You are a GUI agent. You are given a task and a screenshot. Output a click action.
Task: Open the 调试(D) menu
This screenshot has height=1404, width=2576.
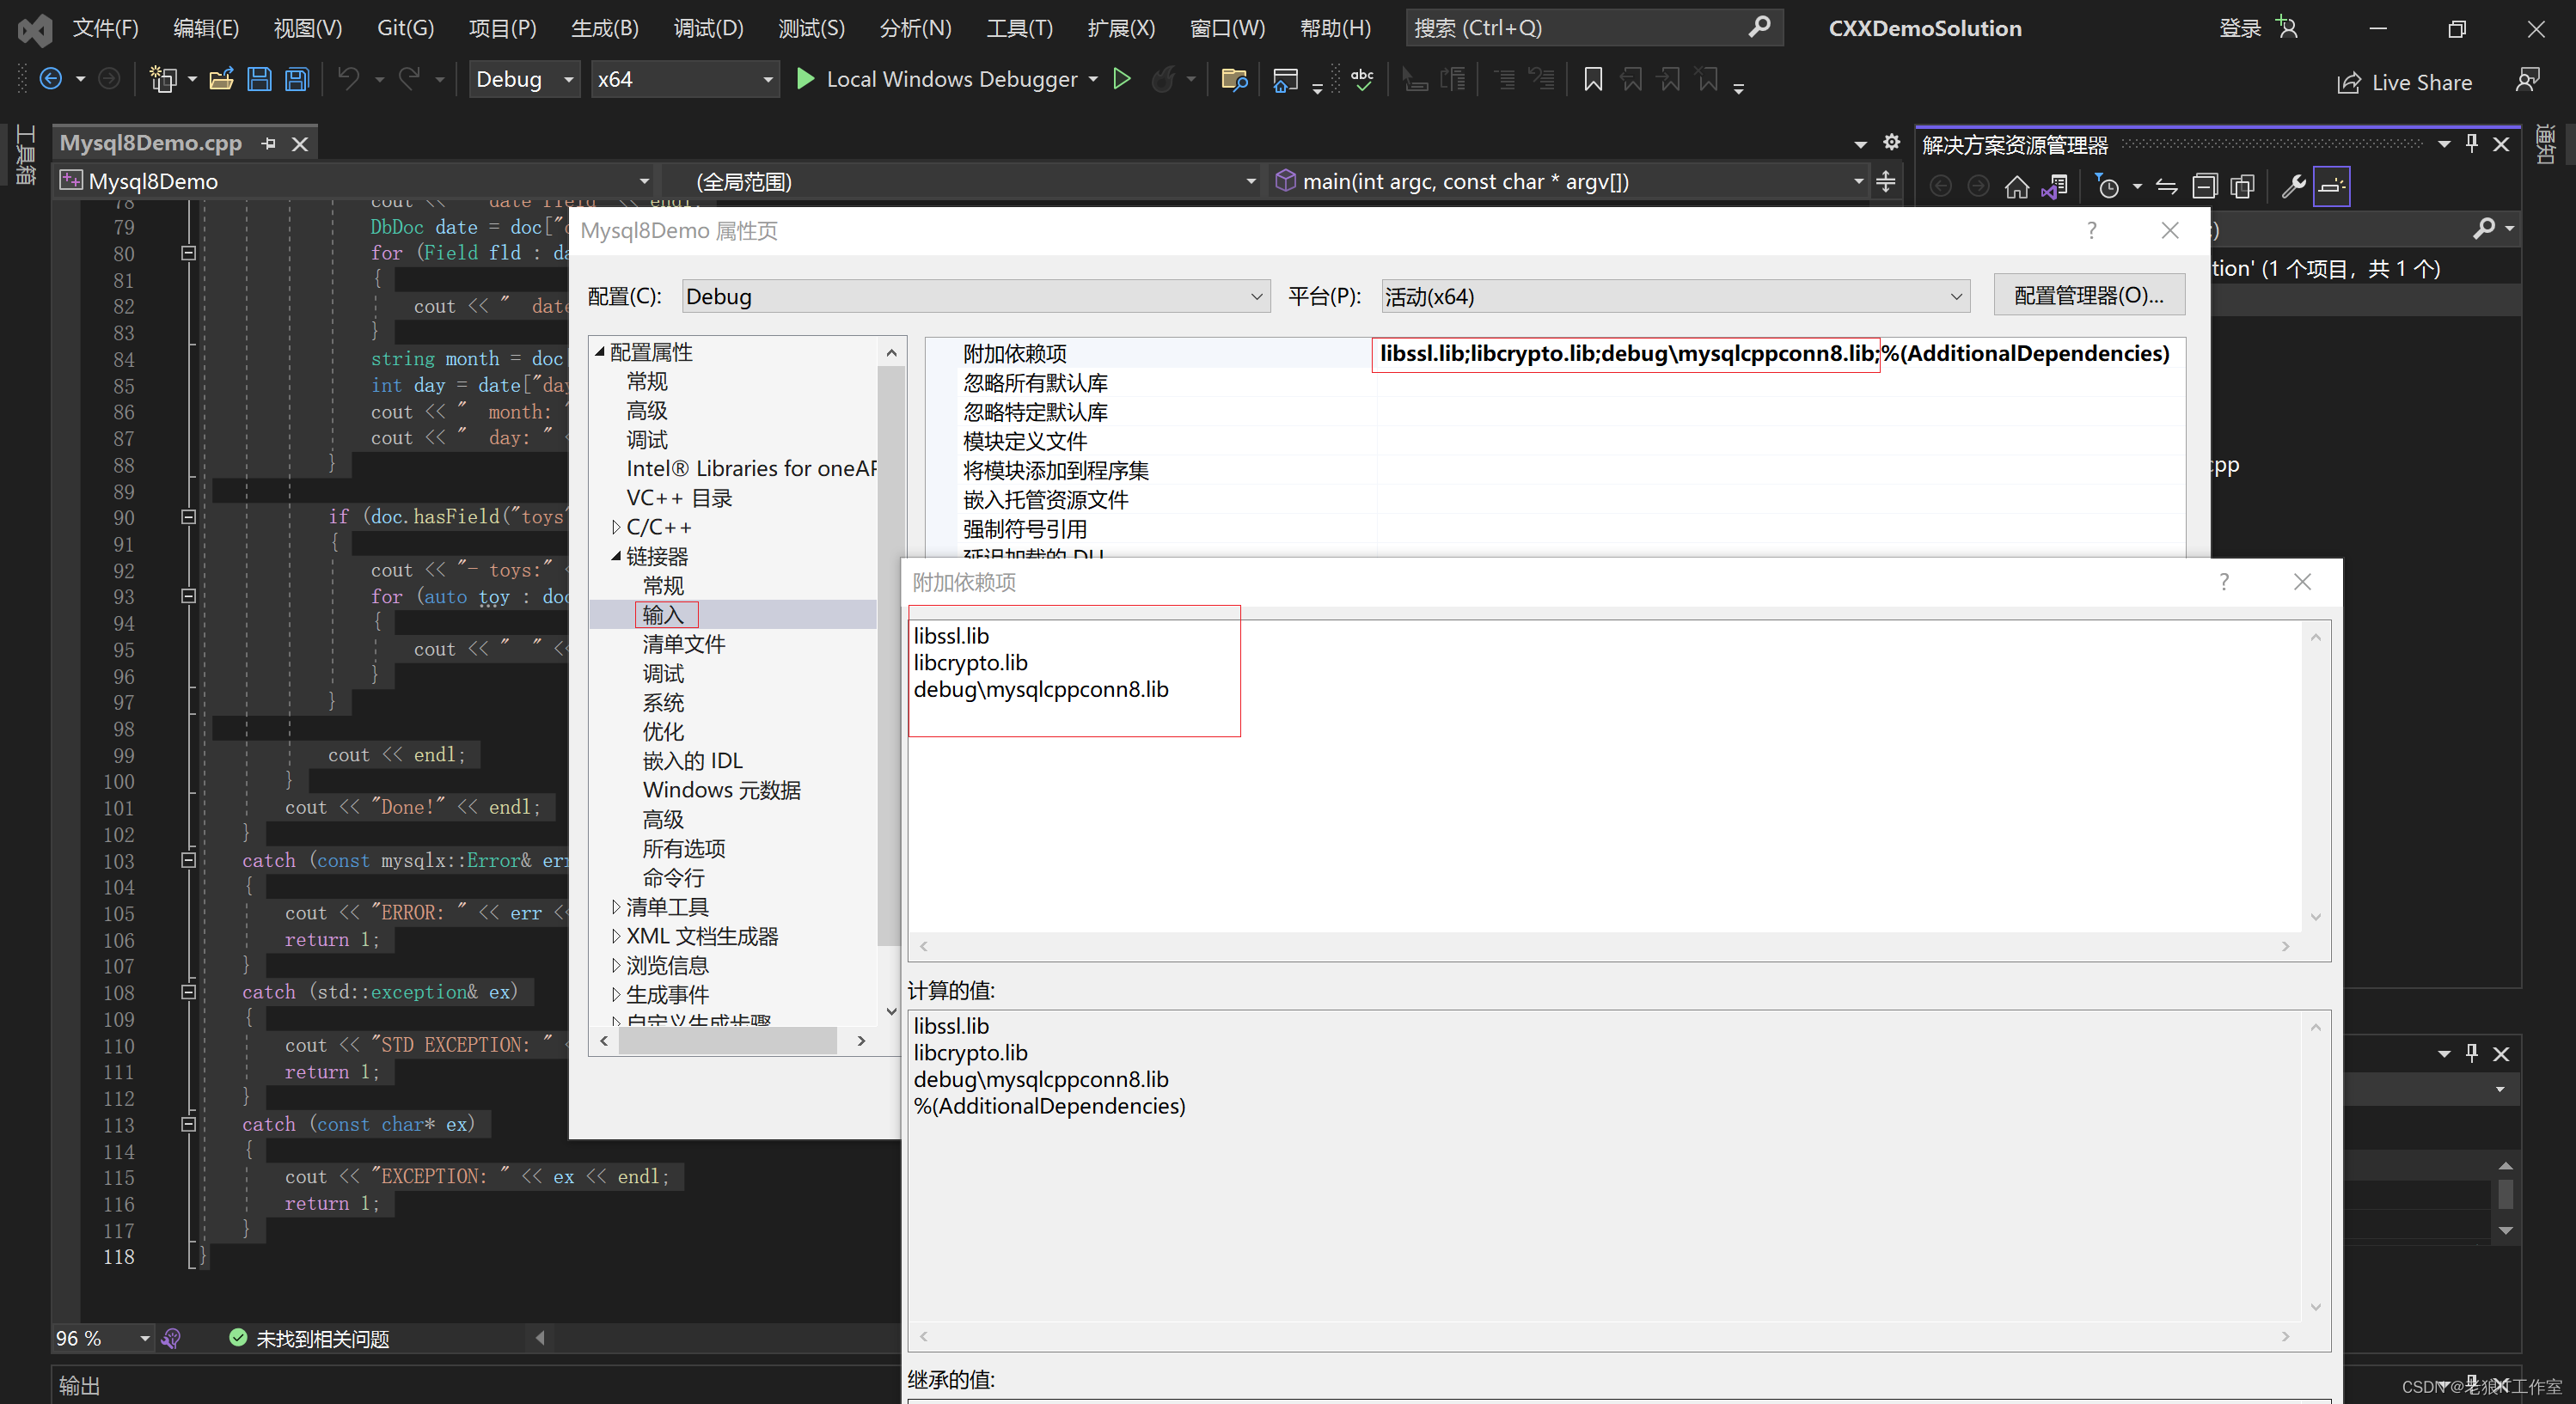pos(708,28)
